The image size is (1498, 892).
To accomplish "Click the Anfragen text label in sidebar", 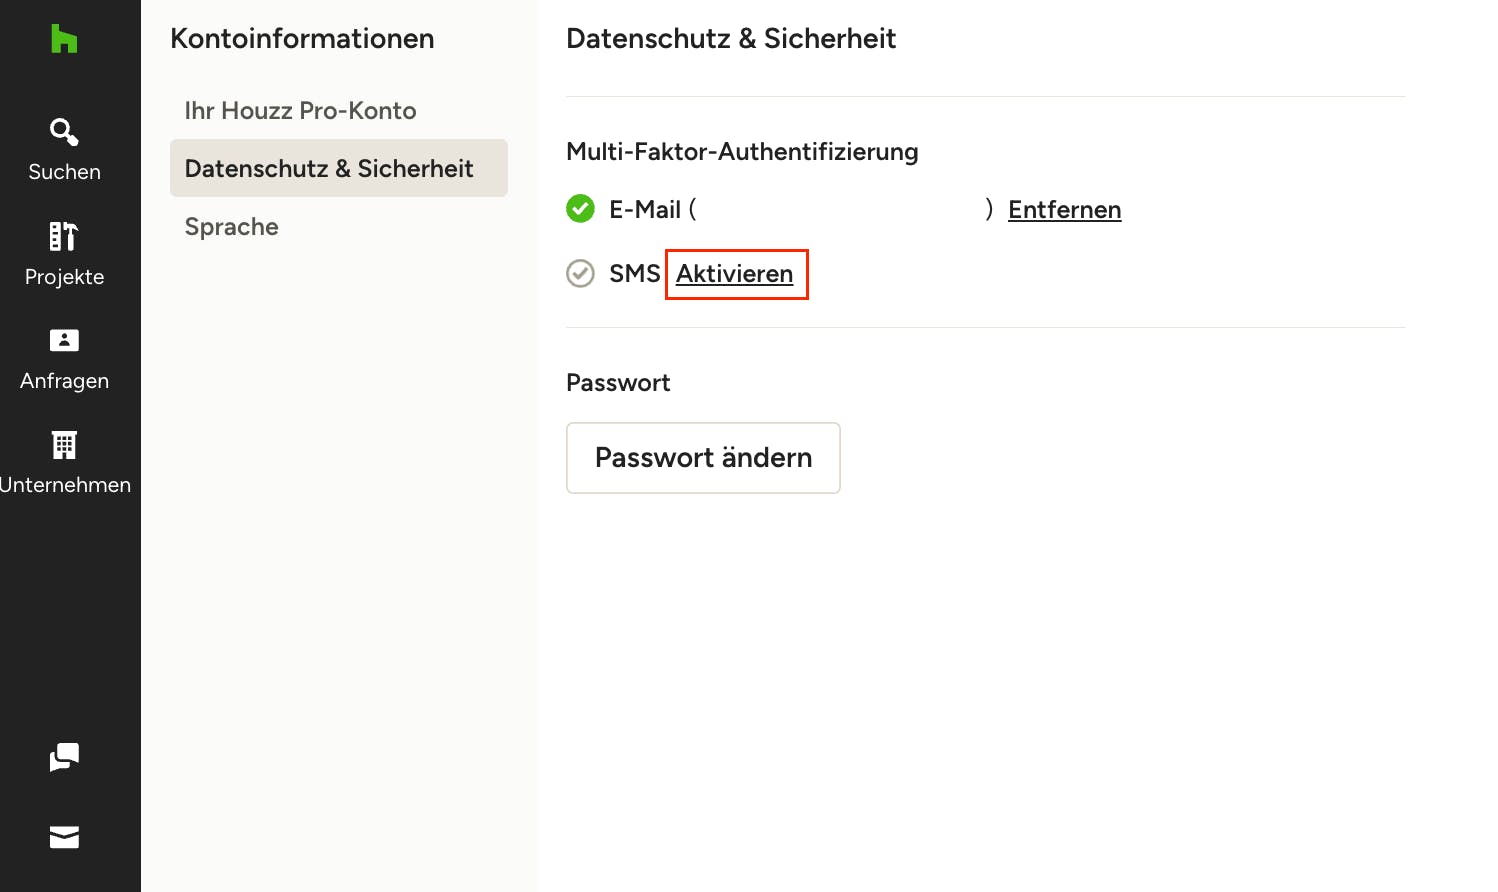I will 64,381.
